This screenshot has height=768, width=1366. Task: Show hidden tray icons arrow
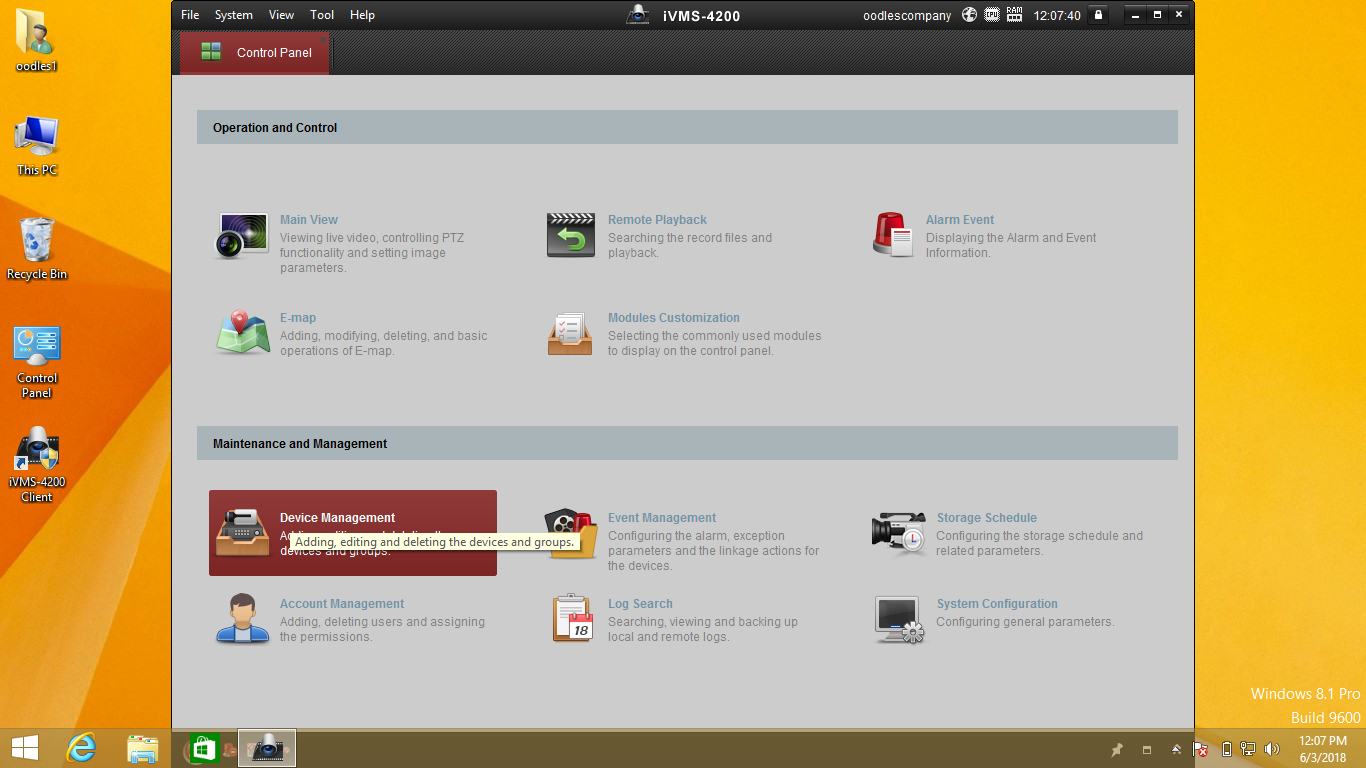point(1177,749)
